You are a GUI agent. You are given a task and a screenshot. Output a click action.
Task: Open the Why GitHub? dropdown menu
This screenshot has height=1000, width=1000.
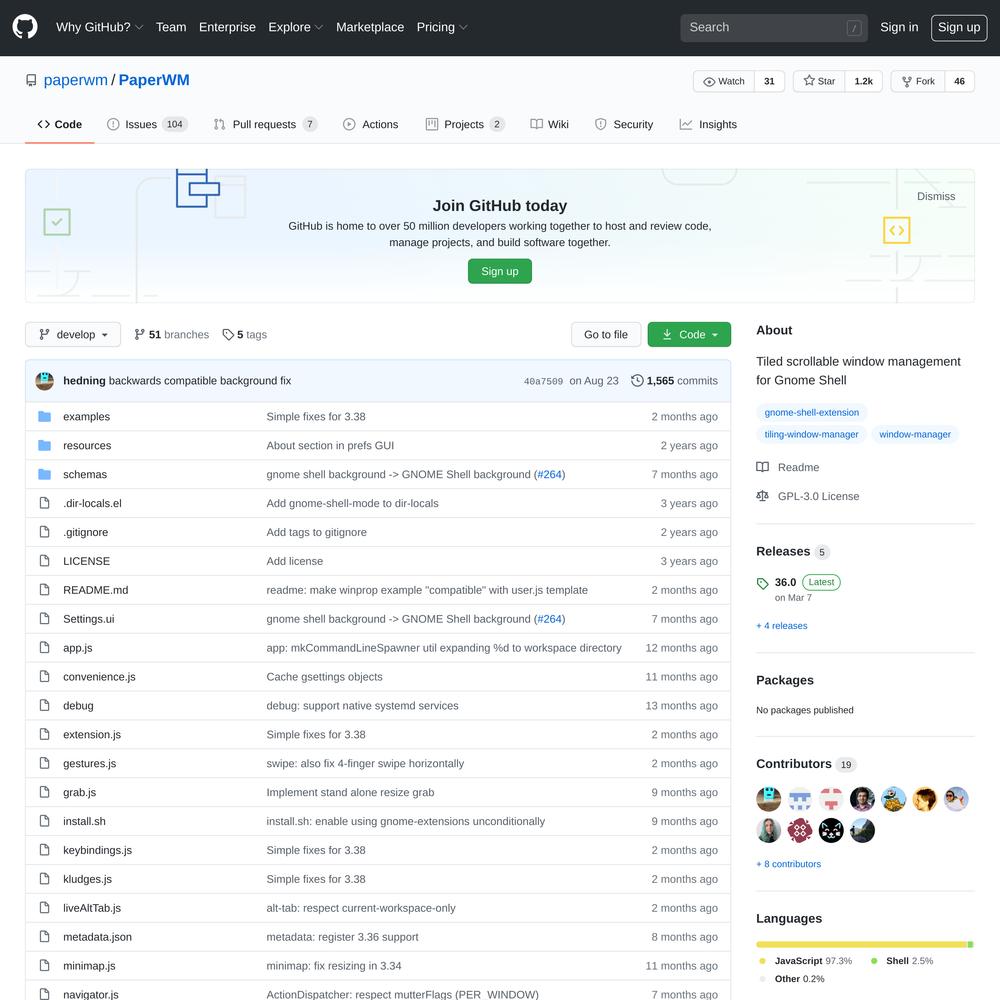(x=99, y=27)
